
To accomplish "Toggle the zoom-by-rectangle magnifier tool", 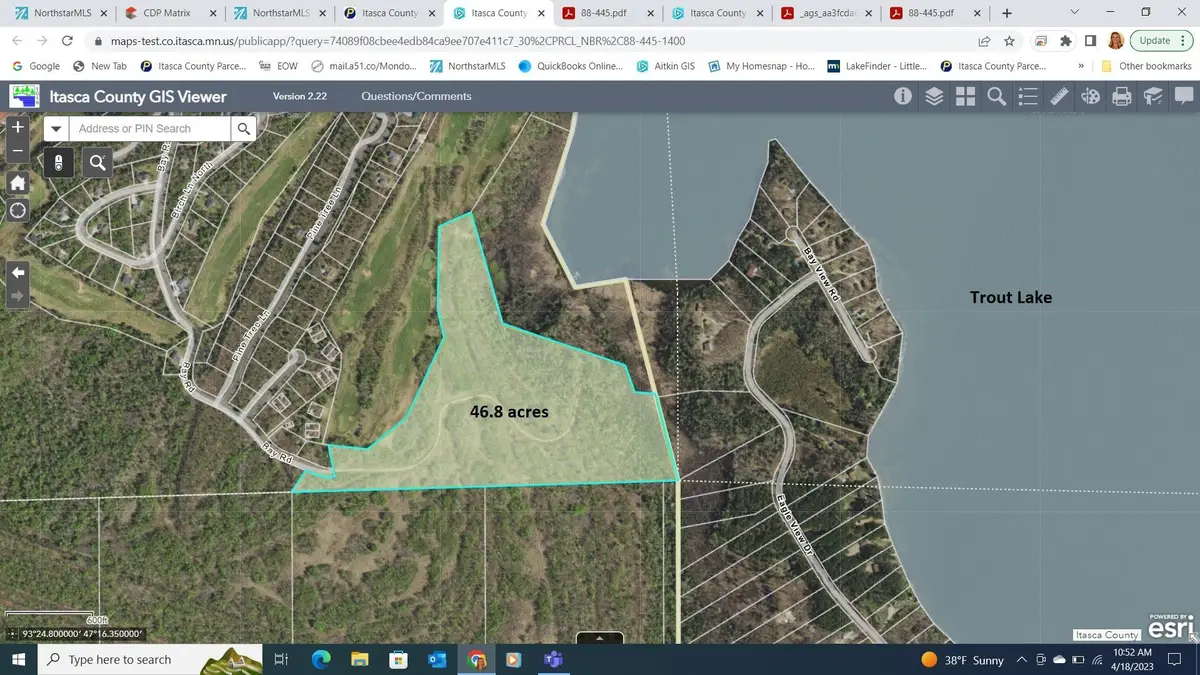I will point(97,163).
